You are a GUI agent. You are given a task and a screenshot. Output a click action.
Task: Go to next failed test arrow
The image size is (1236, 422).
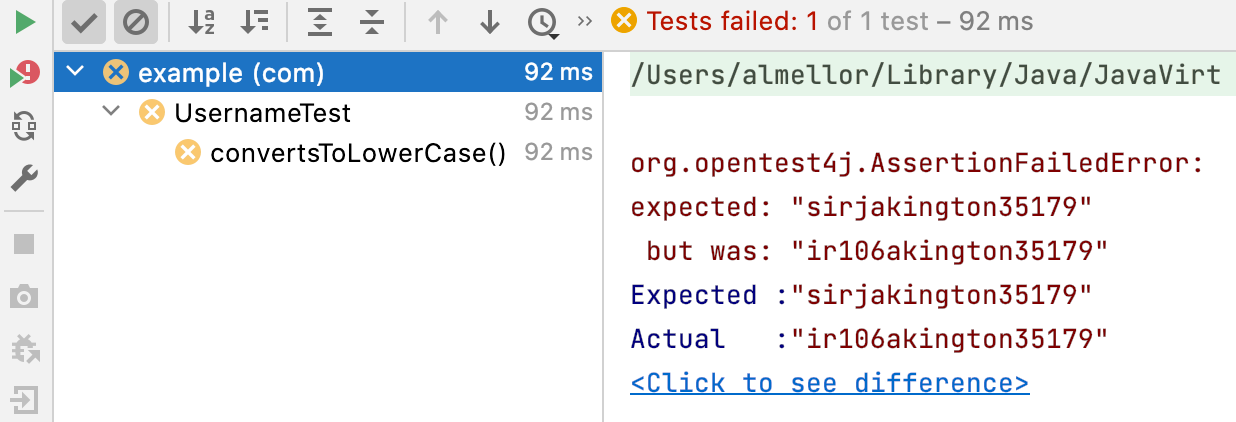pos(489,22)
